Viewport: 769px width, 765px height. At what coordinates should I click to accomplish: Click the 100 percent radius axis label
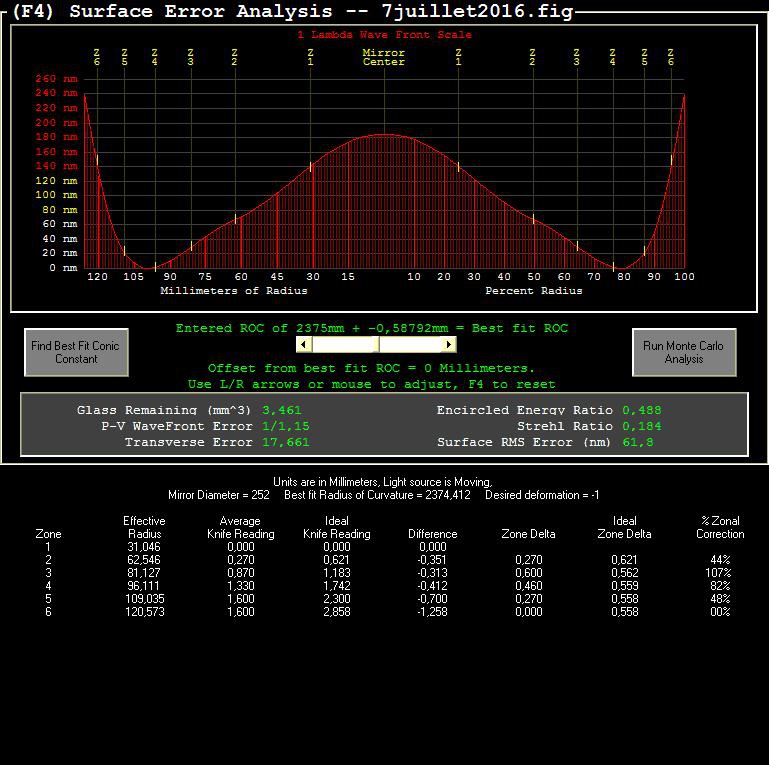[684, 277]
